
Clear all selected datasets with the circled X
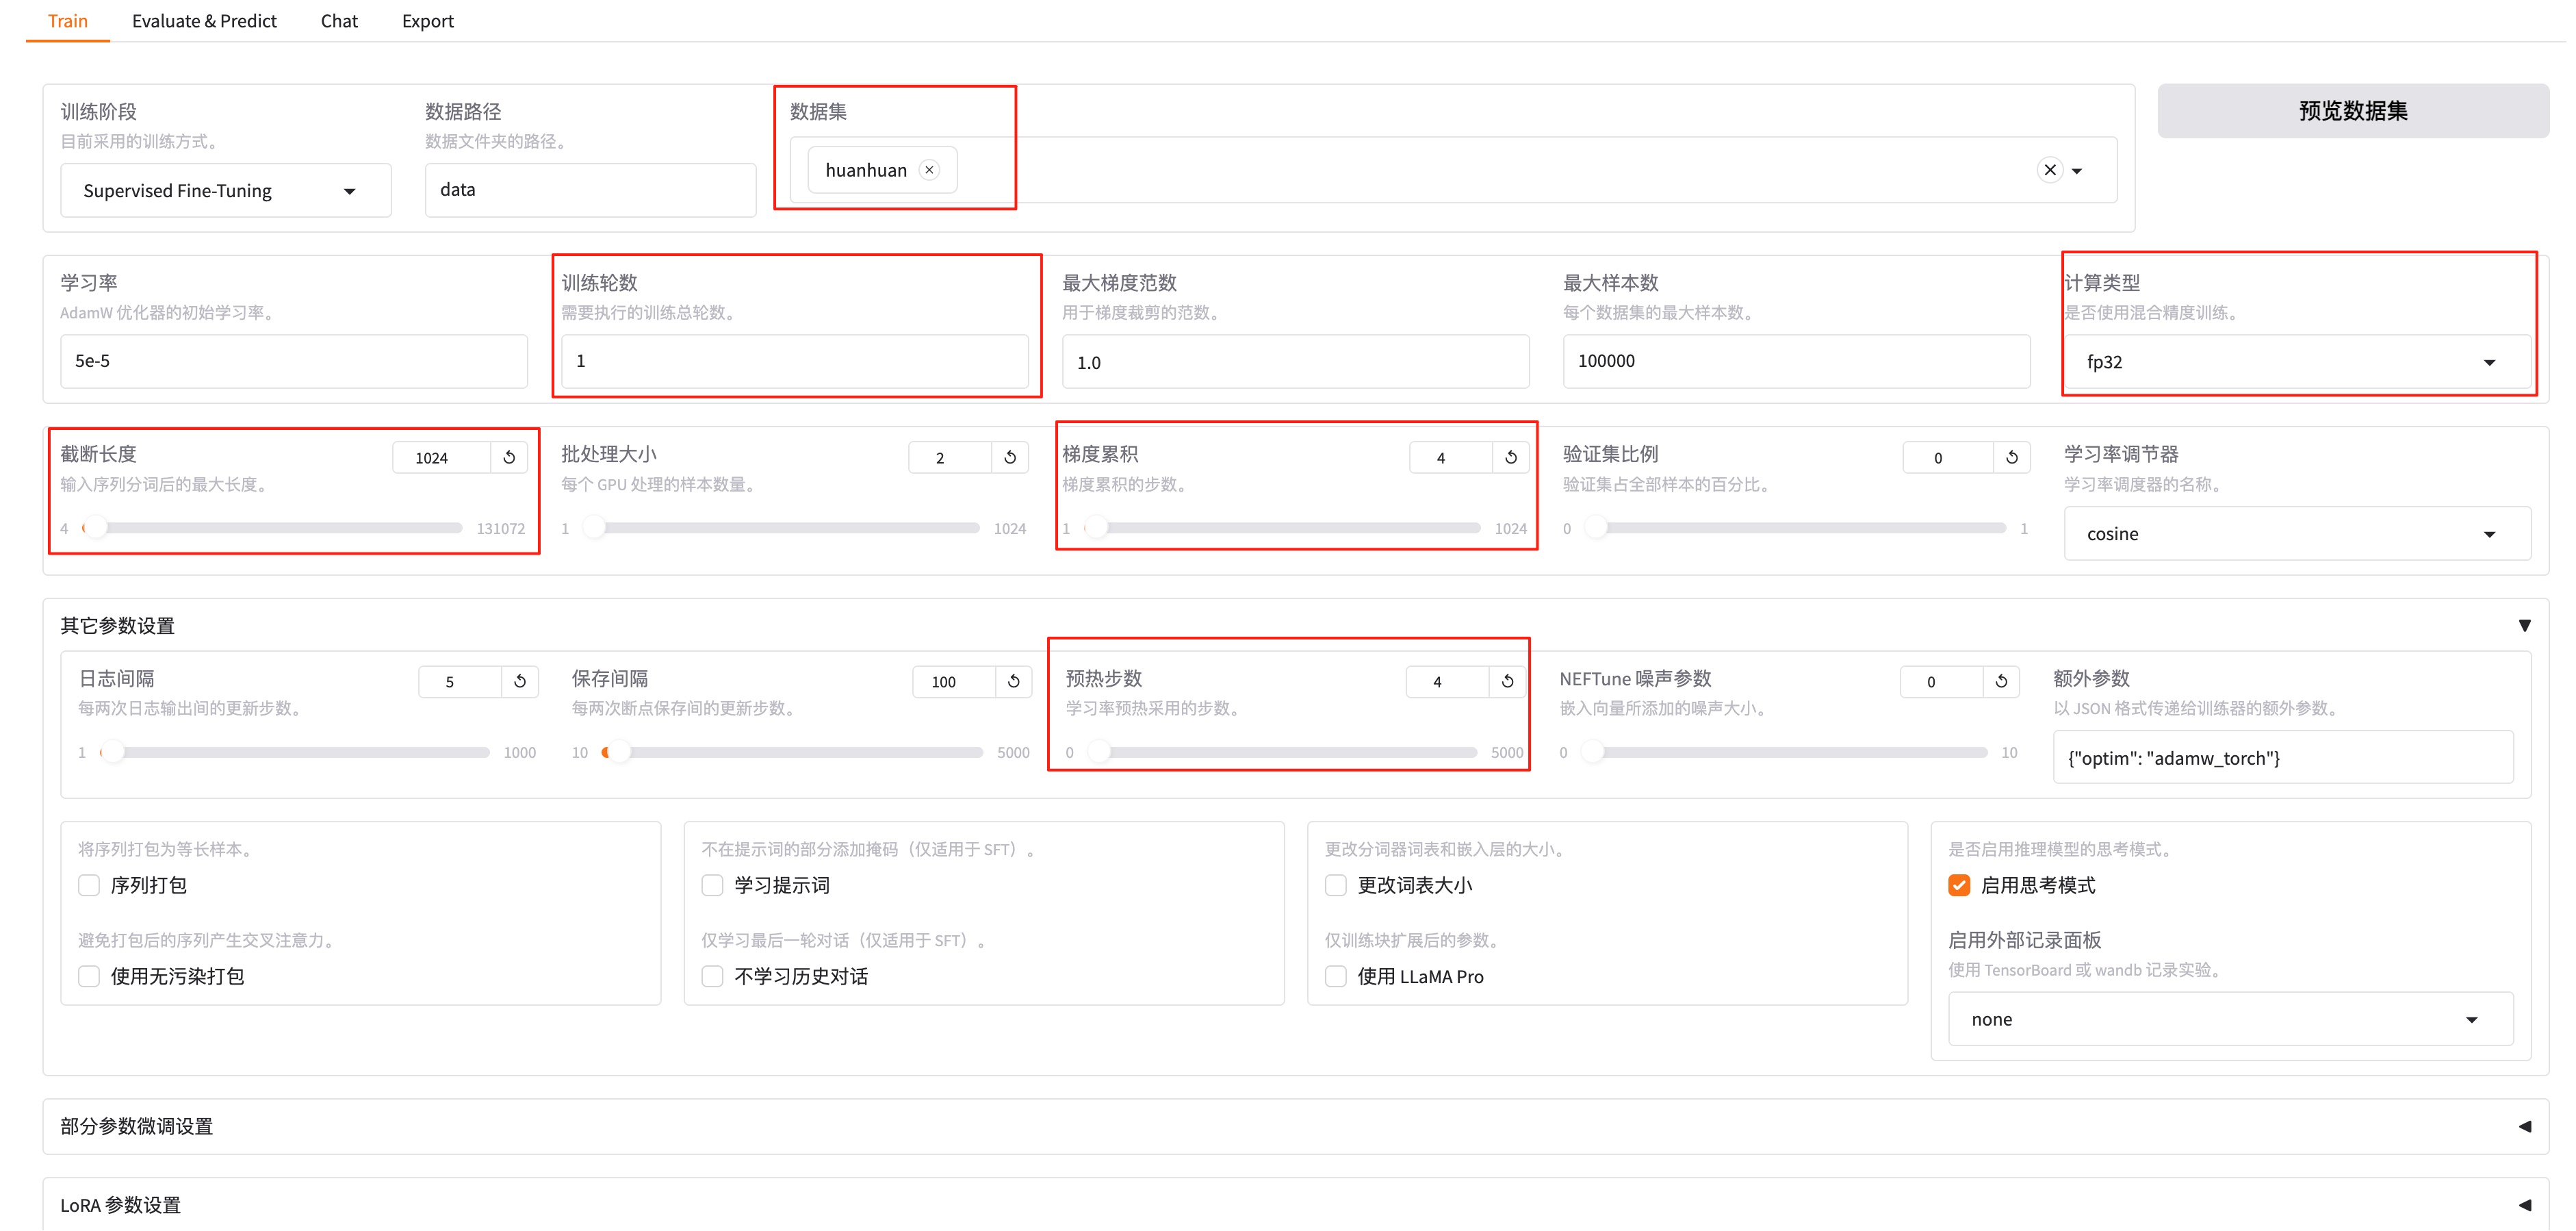[x=2050, y=170]
